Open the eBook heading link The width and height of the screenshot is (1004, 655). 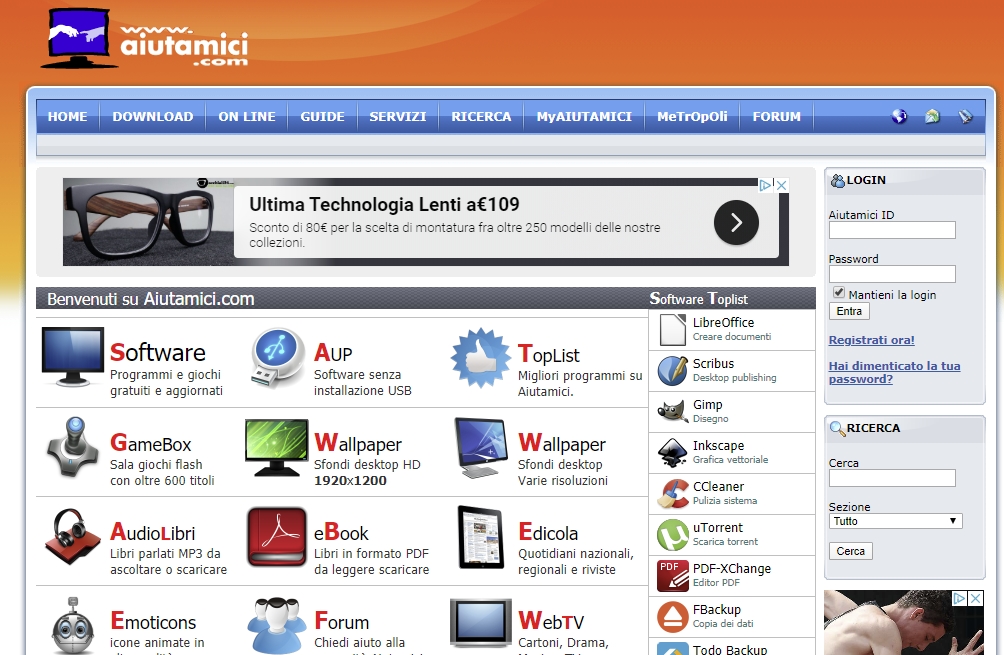tap(341, 532)
